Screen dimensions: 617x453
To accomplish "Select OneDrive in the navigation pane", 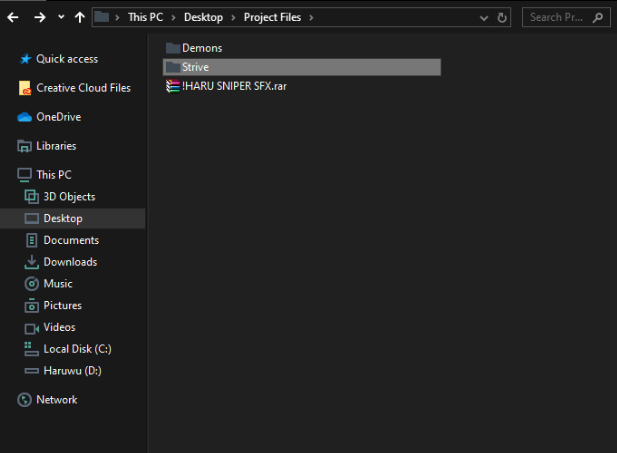I will pyautogui.click(x=58, y=117).
